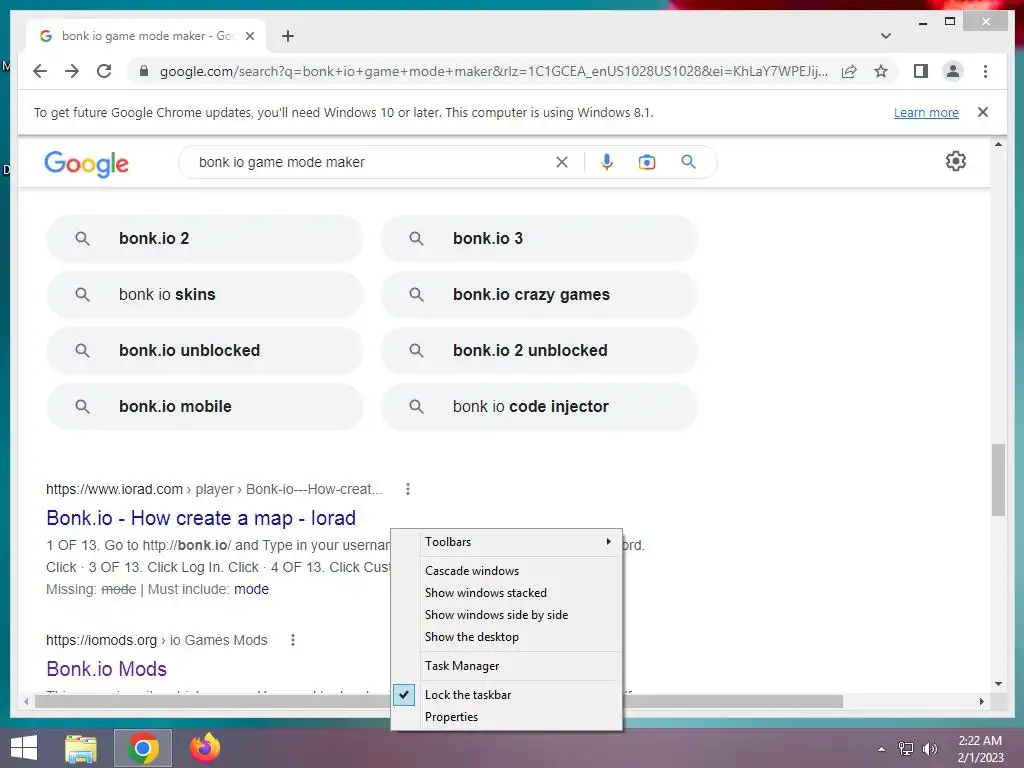
Task: Open volume speaker tray icon
Action: [930, 749]
